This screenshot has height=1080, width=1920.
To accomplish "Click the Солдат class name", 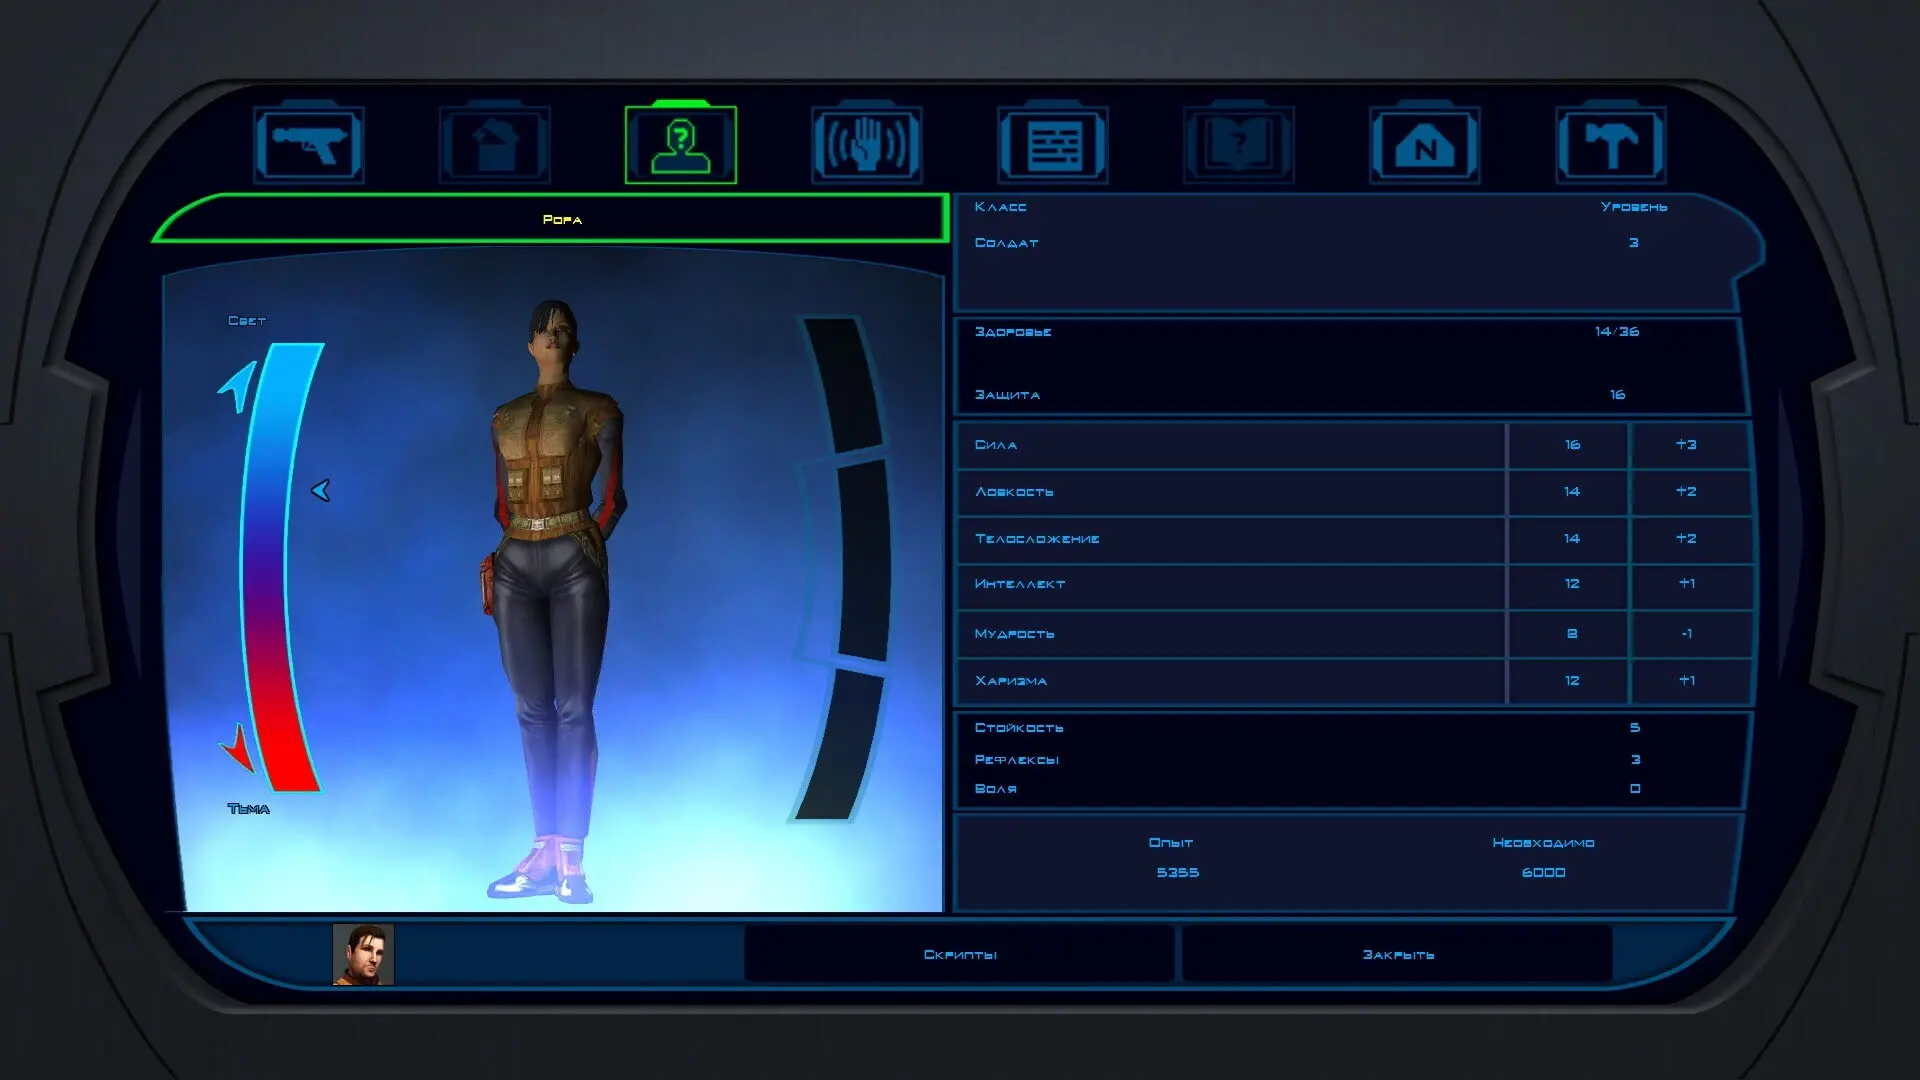I will point(1006,243).
